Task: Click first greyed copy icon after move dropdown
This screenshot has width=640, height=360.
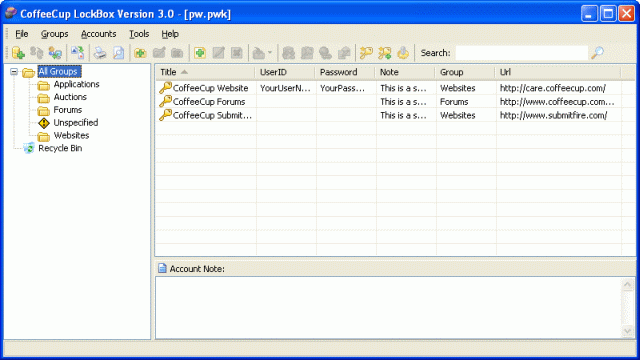Action: pyautogui.click(x=289, y=53)
